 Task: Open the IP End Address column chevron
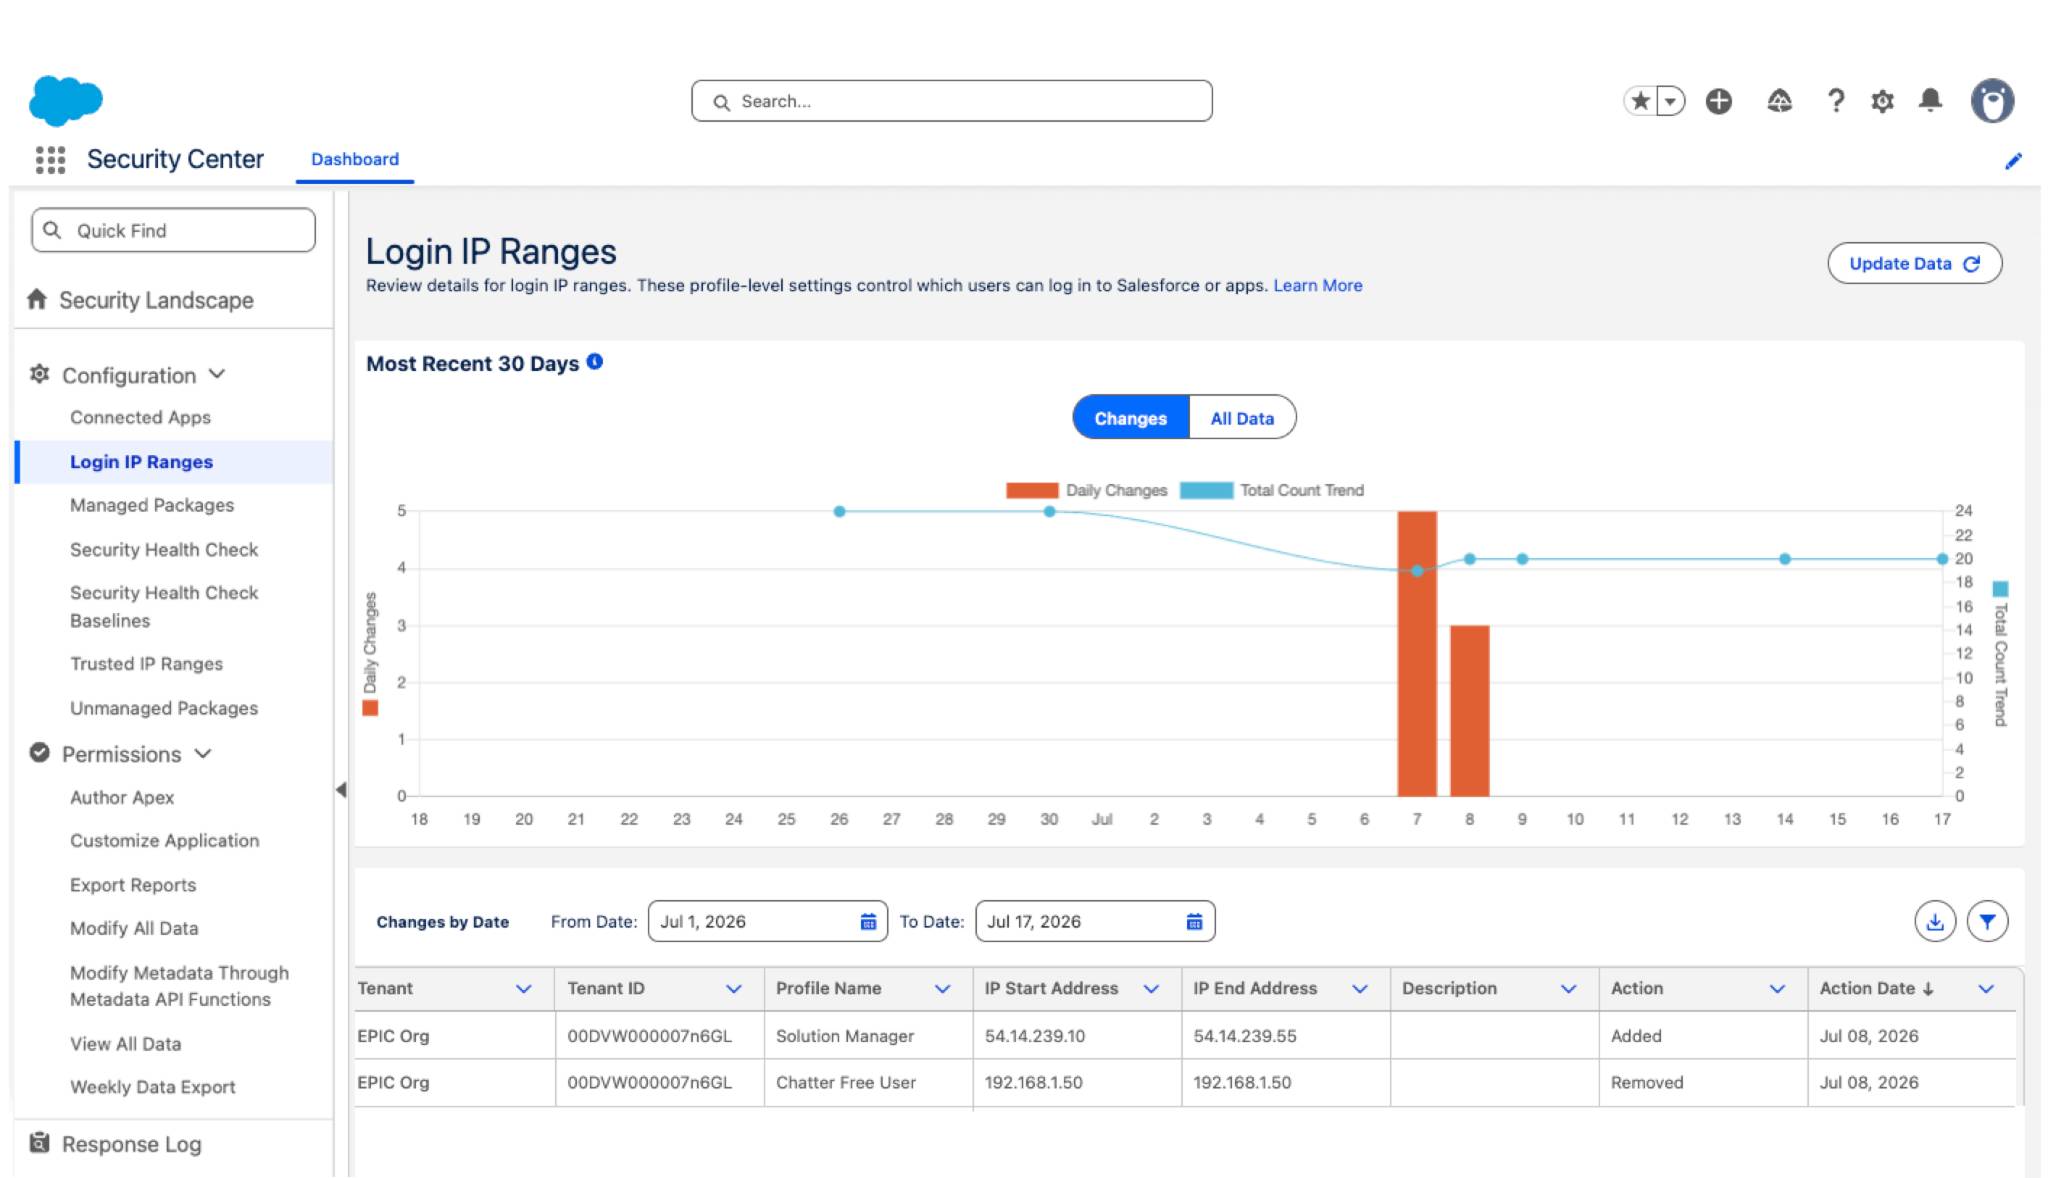pos(1360,989)
